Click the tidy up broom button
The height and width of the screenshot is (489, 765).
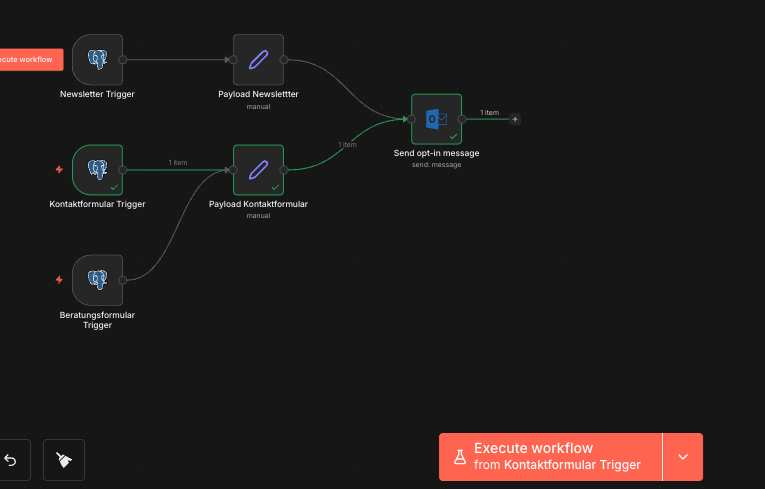click(x=64, y=460)
